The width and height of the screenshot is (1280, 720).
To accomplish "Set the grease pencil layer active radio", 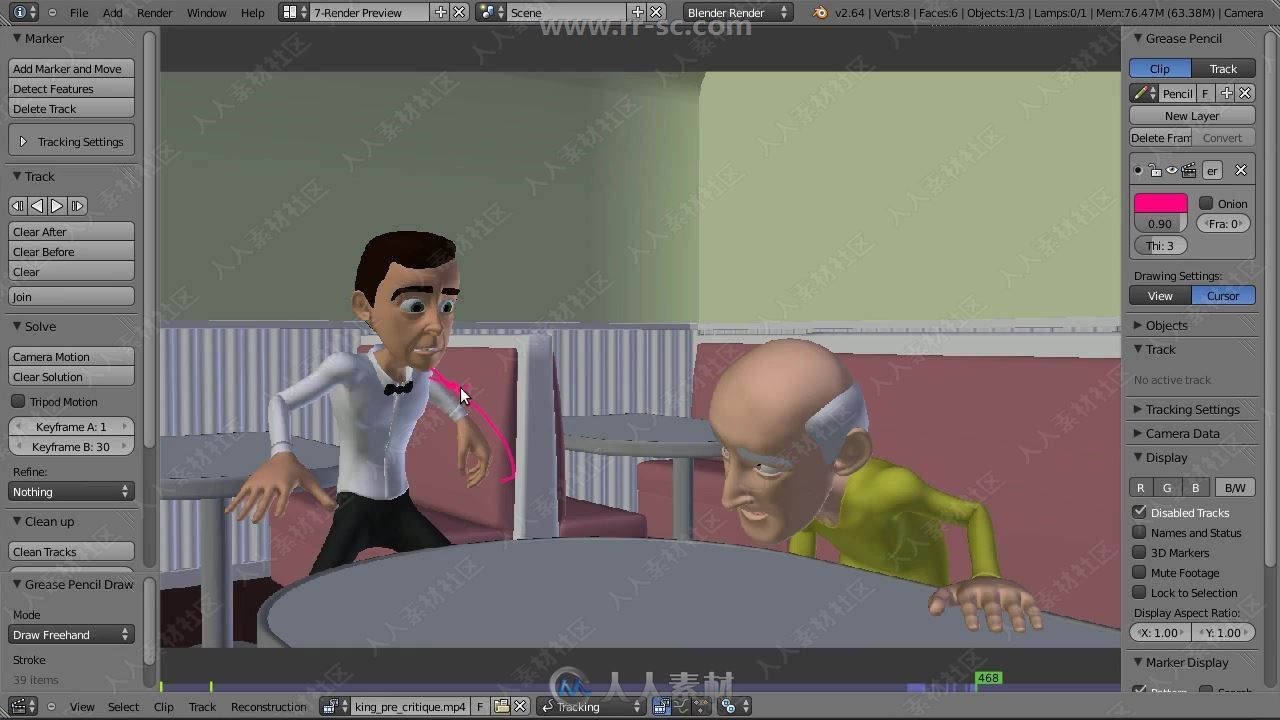I will (1138, 171).
